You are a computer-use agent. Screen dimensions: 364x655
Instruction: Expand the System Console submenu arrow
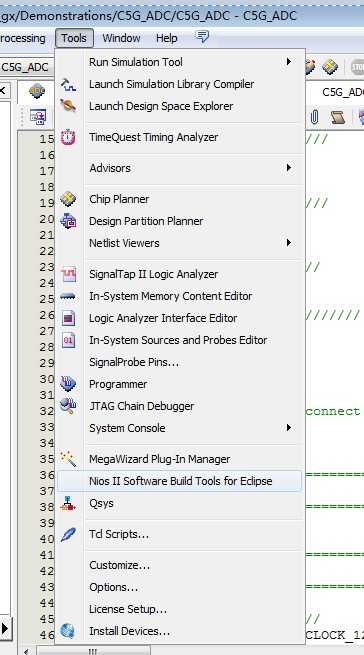[x=288, y=428]
